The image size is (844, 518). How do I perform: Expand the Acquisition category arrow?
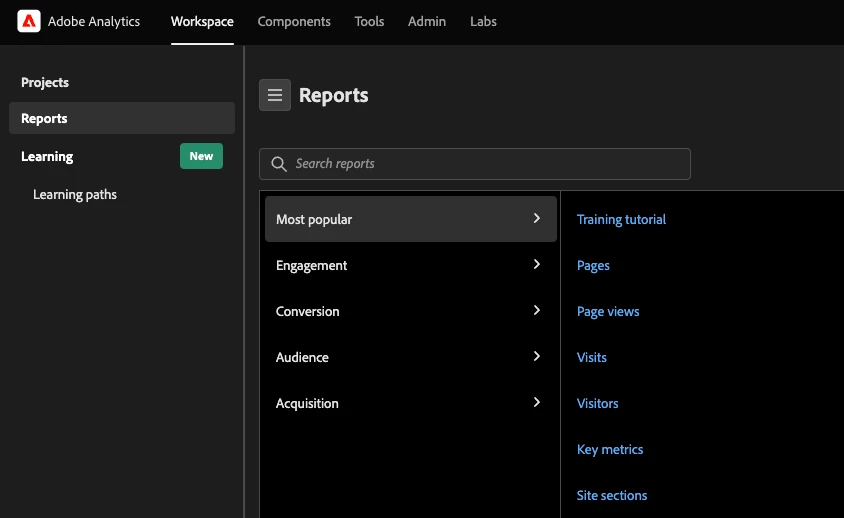pos(537,402)
